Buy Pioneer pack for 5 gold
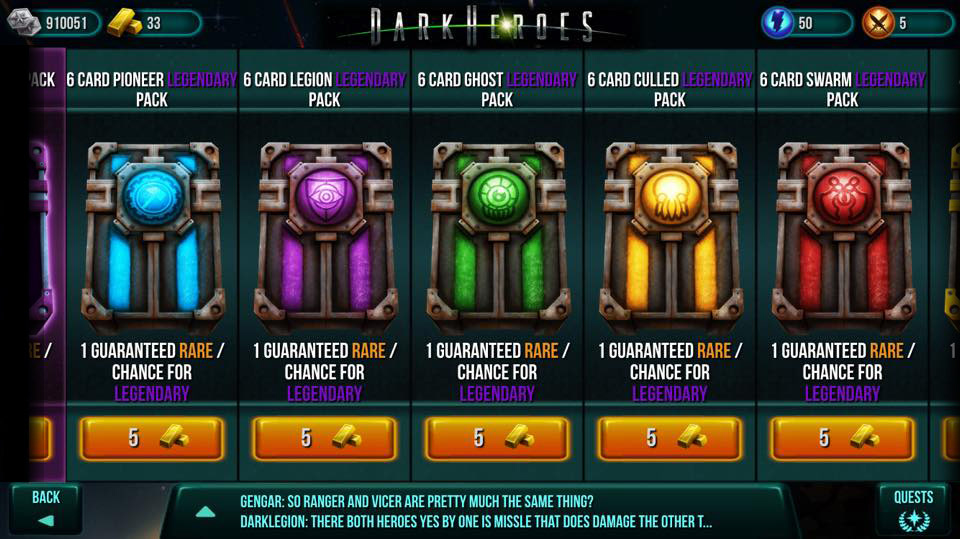 152,438
